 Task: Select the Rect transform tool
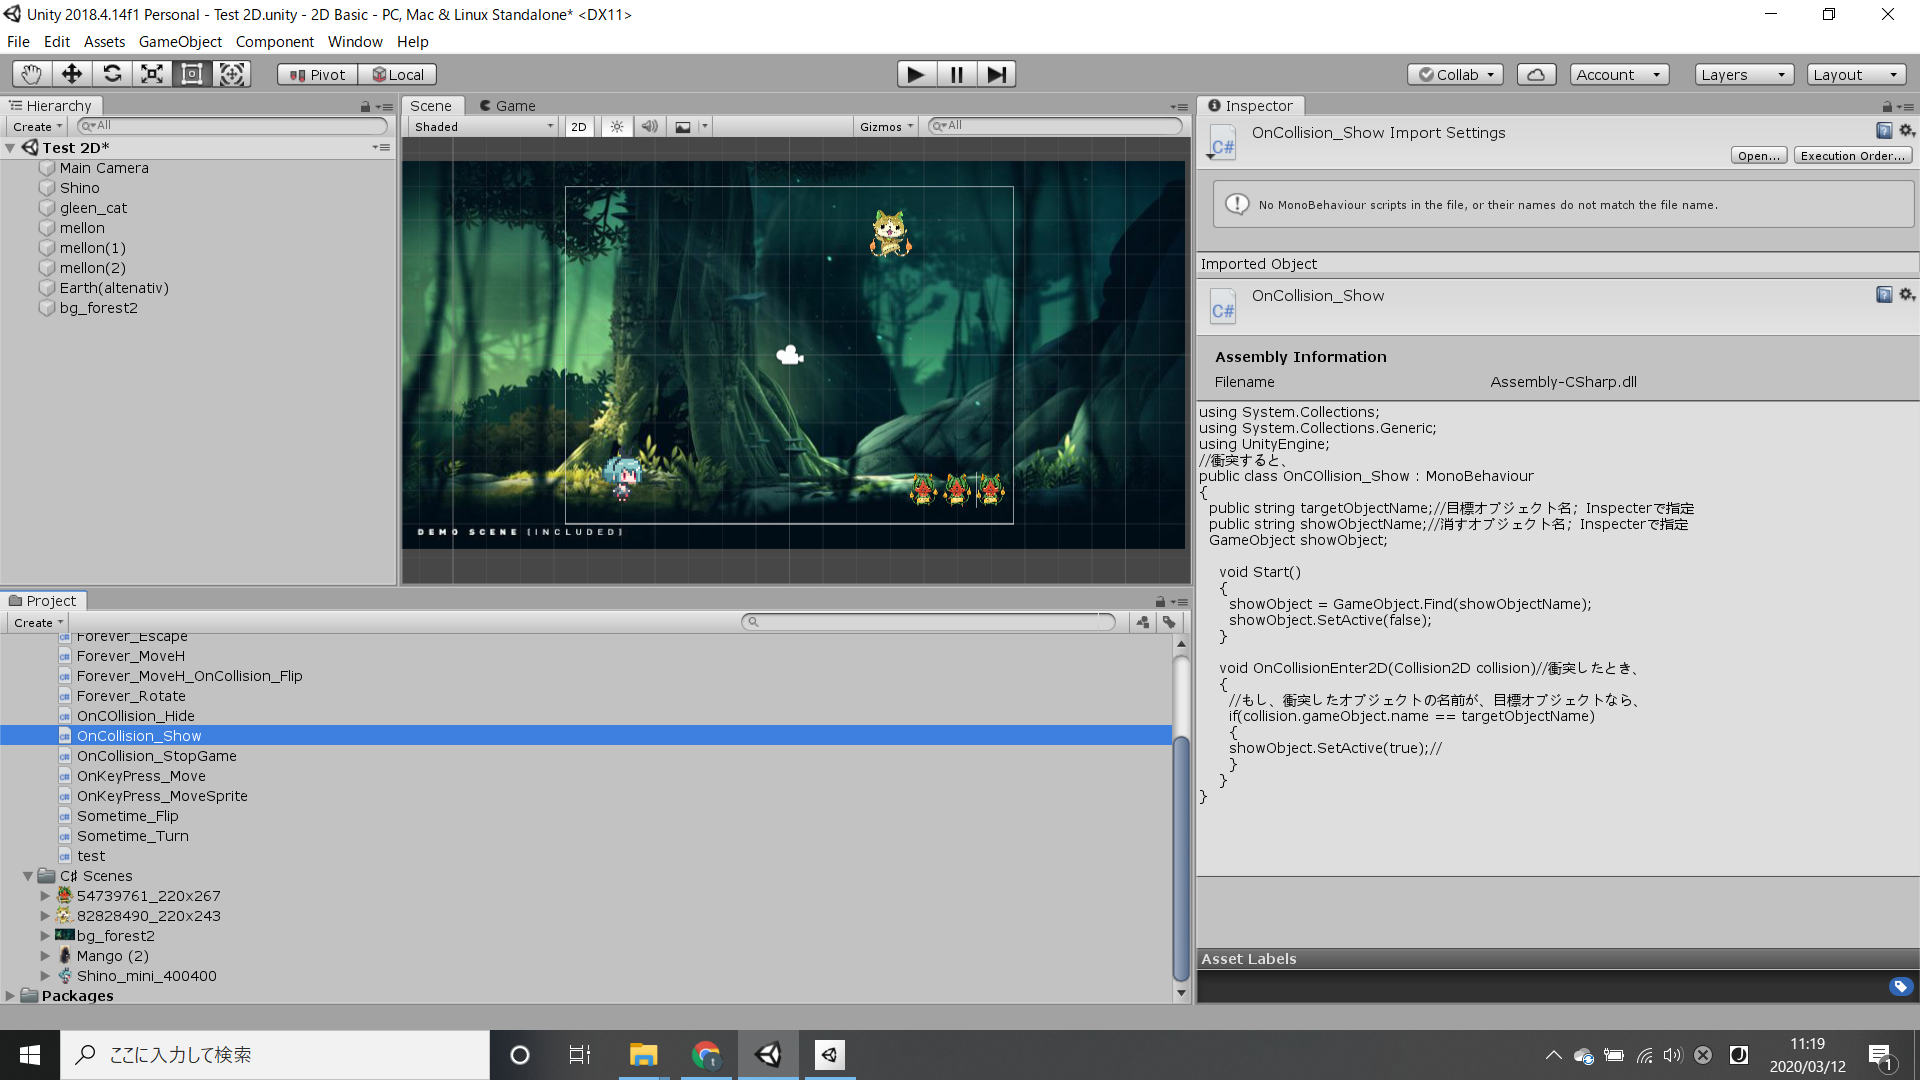click(192, 74)
